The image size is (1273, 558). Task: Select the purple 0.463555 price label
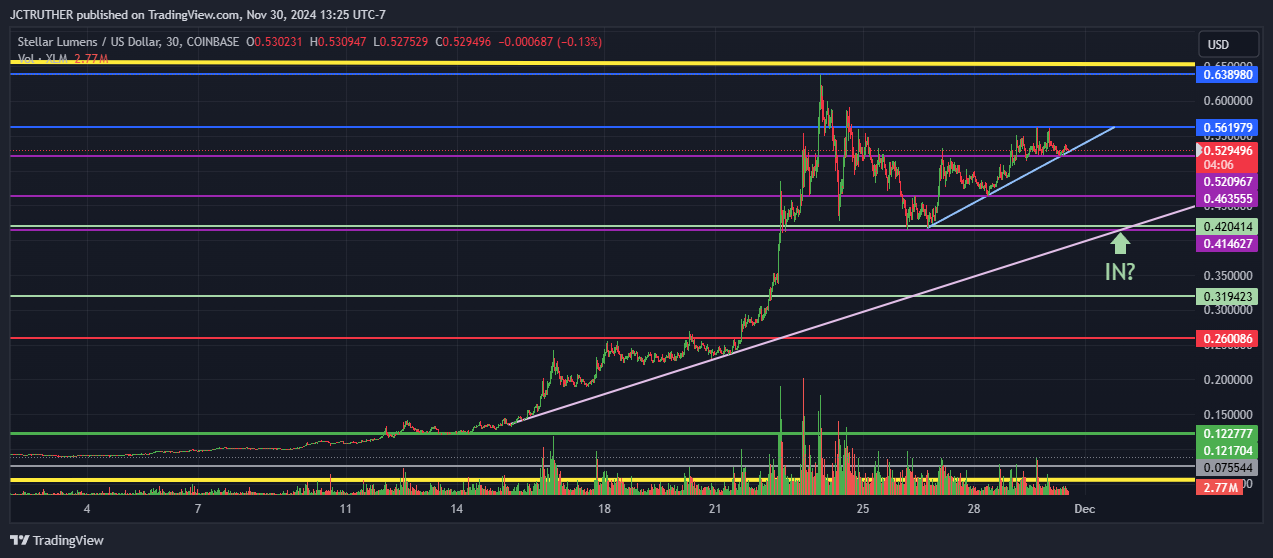point(1227,199)
